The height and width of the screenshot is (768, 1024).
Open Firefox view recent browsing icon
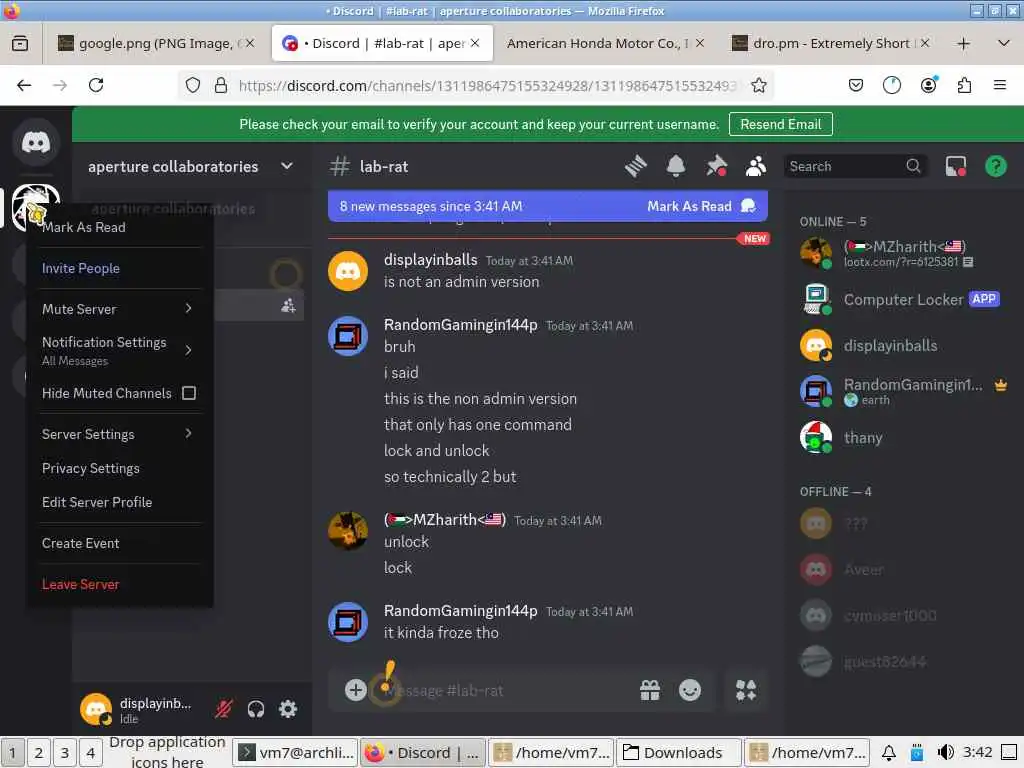[20, 44]
